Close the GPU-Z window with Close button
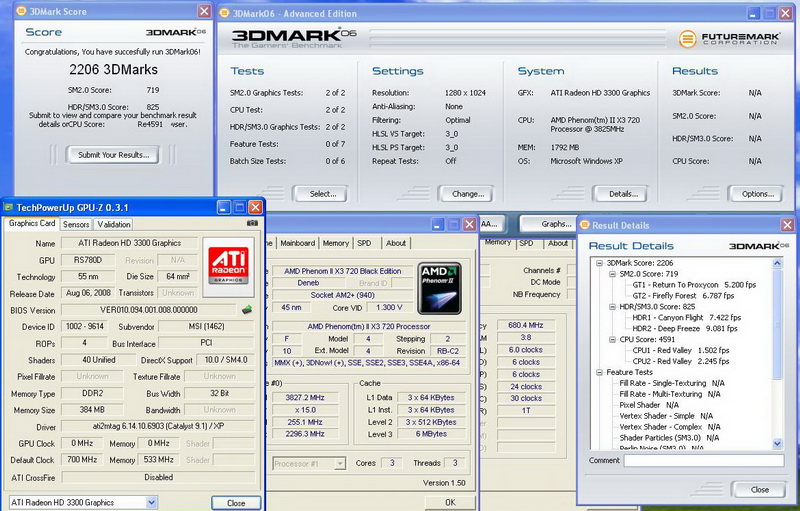800x511 pixels. pyautogui.click(x=236, y=503)
